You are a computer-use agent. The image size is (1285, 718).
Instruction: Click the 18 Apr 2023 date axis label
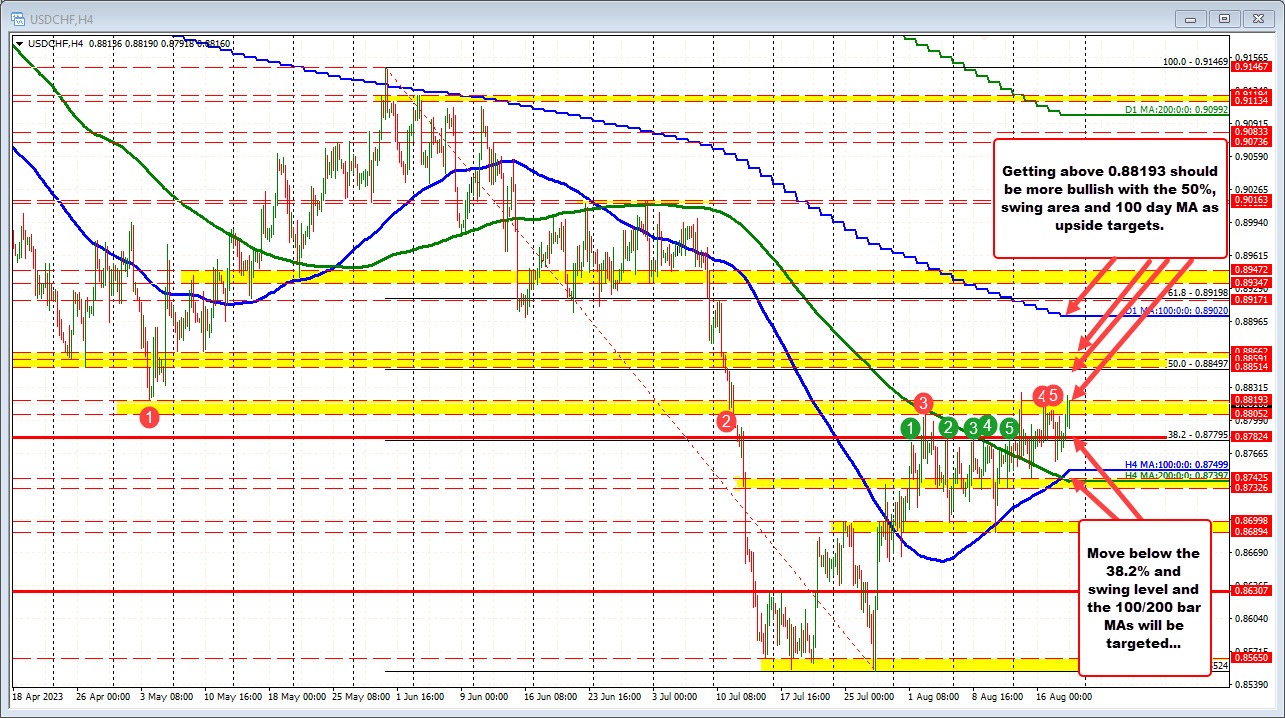click(40, 695)
